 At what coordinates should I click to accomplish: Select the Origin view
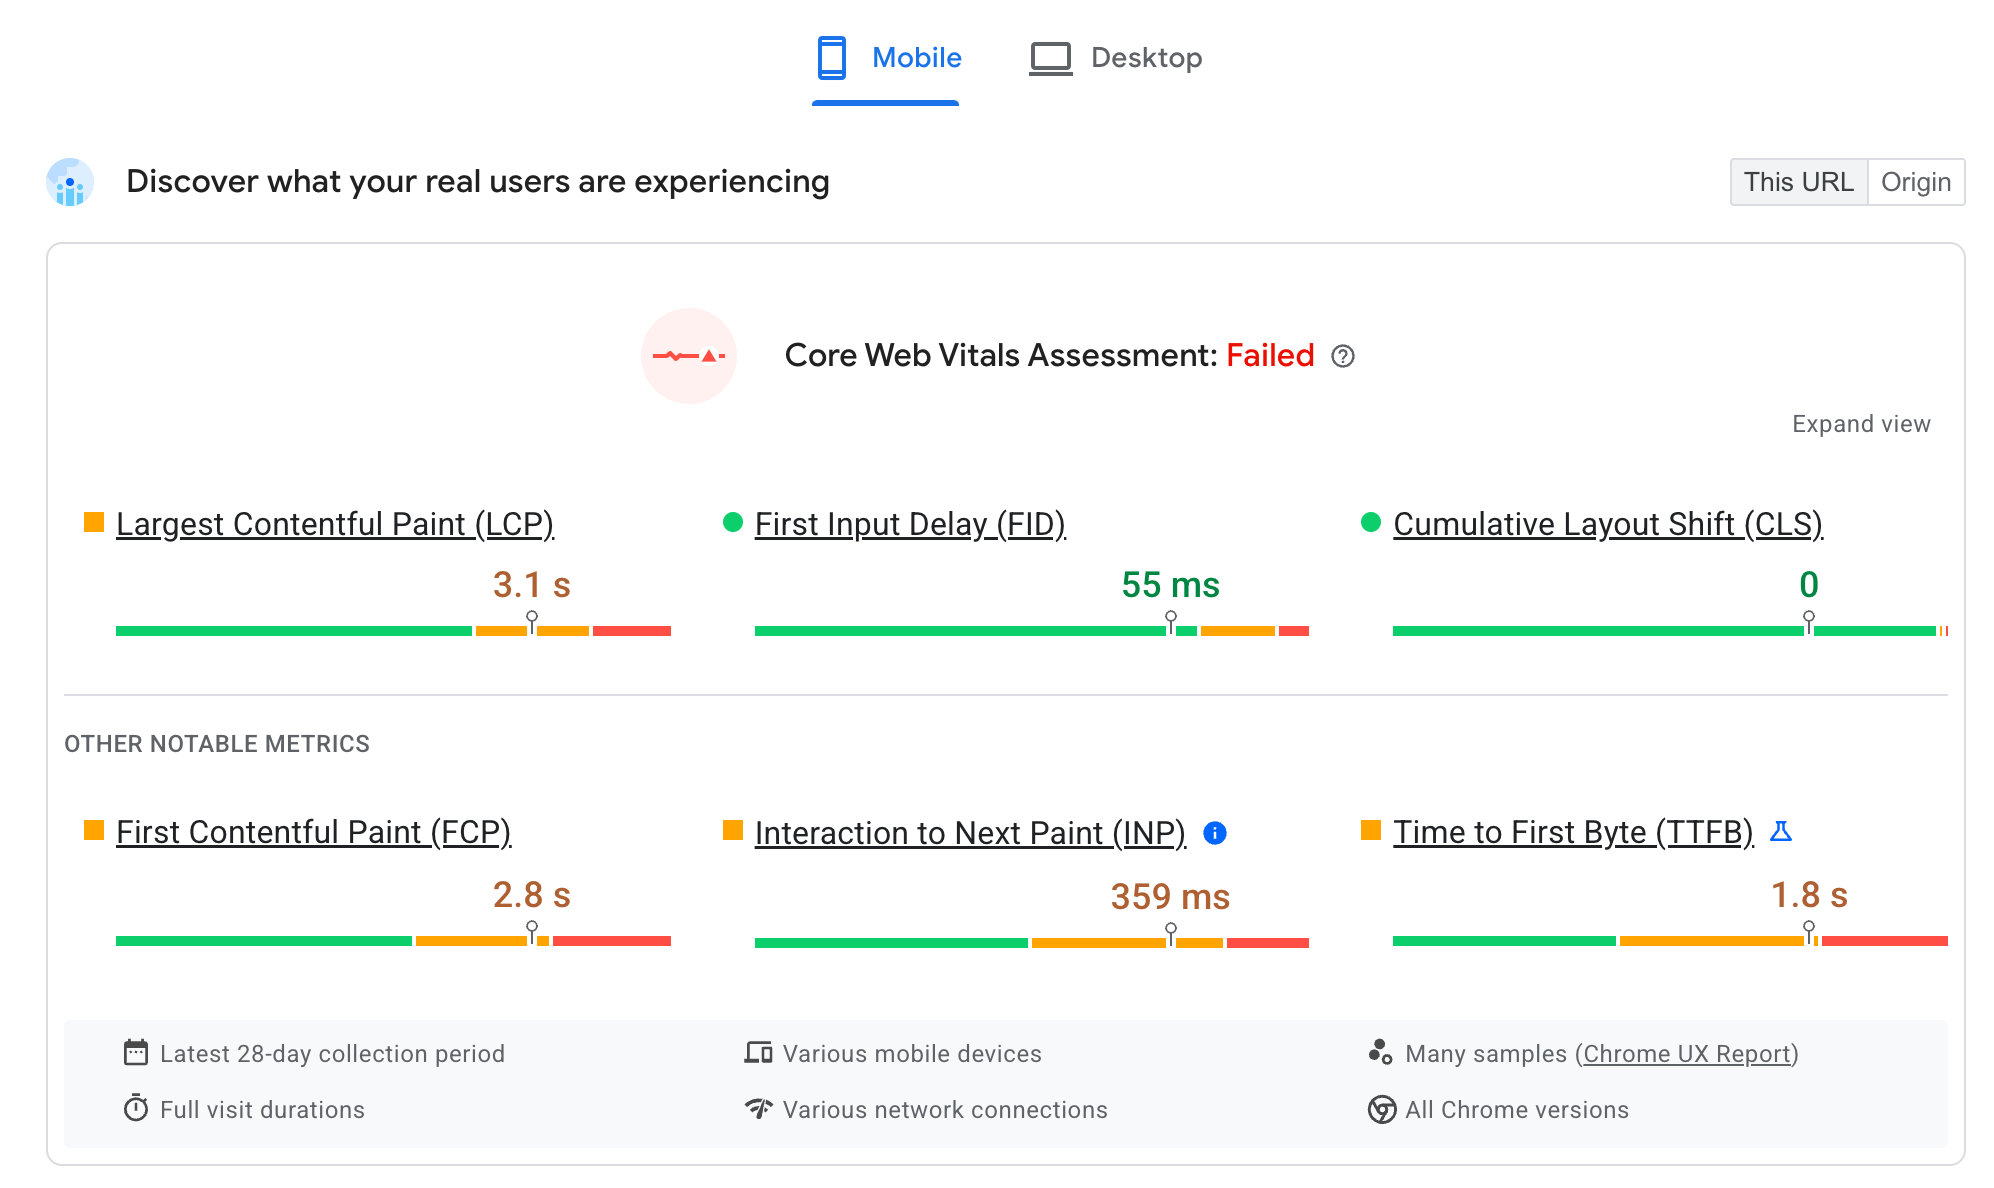1916,181
